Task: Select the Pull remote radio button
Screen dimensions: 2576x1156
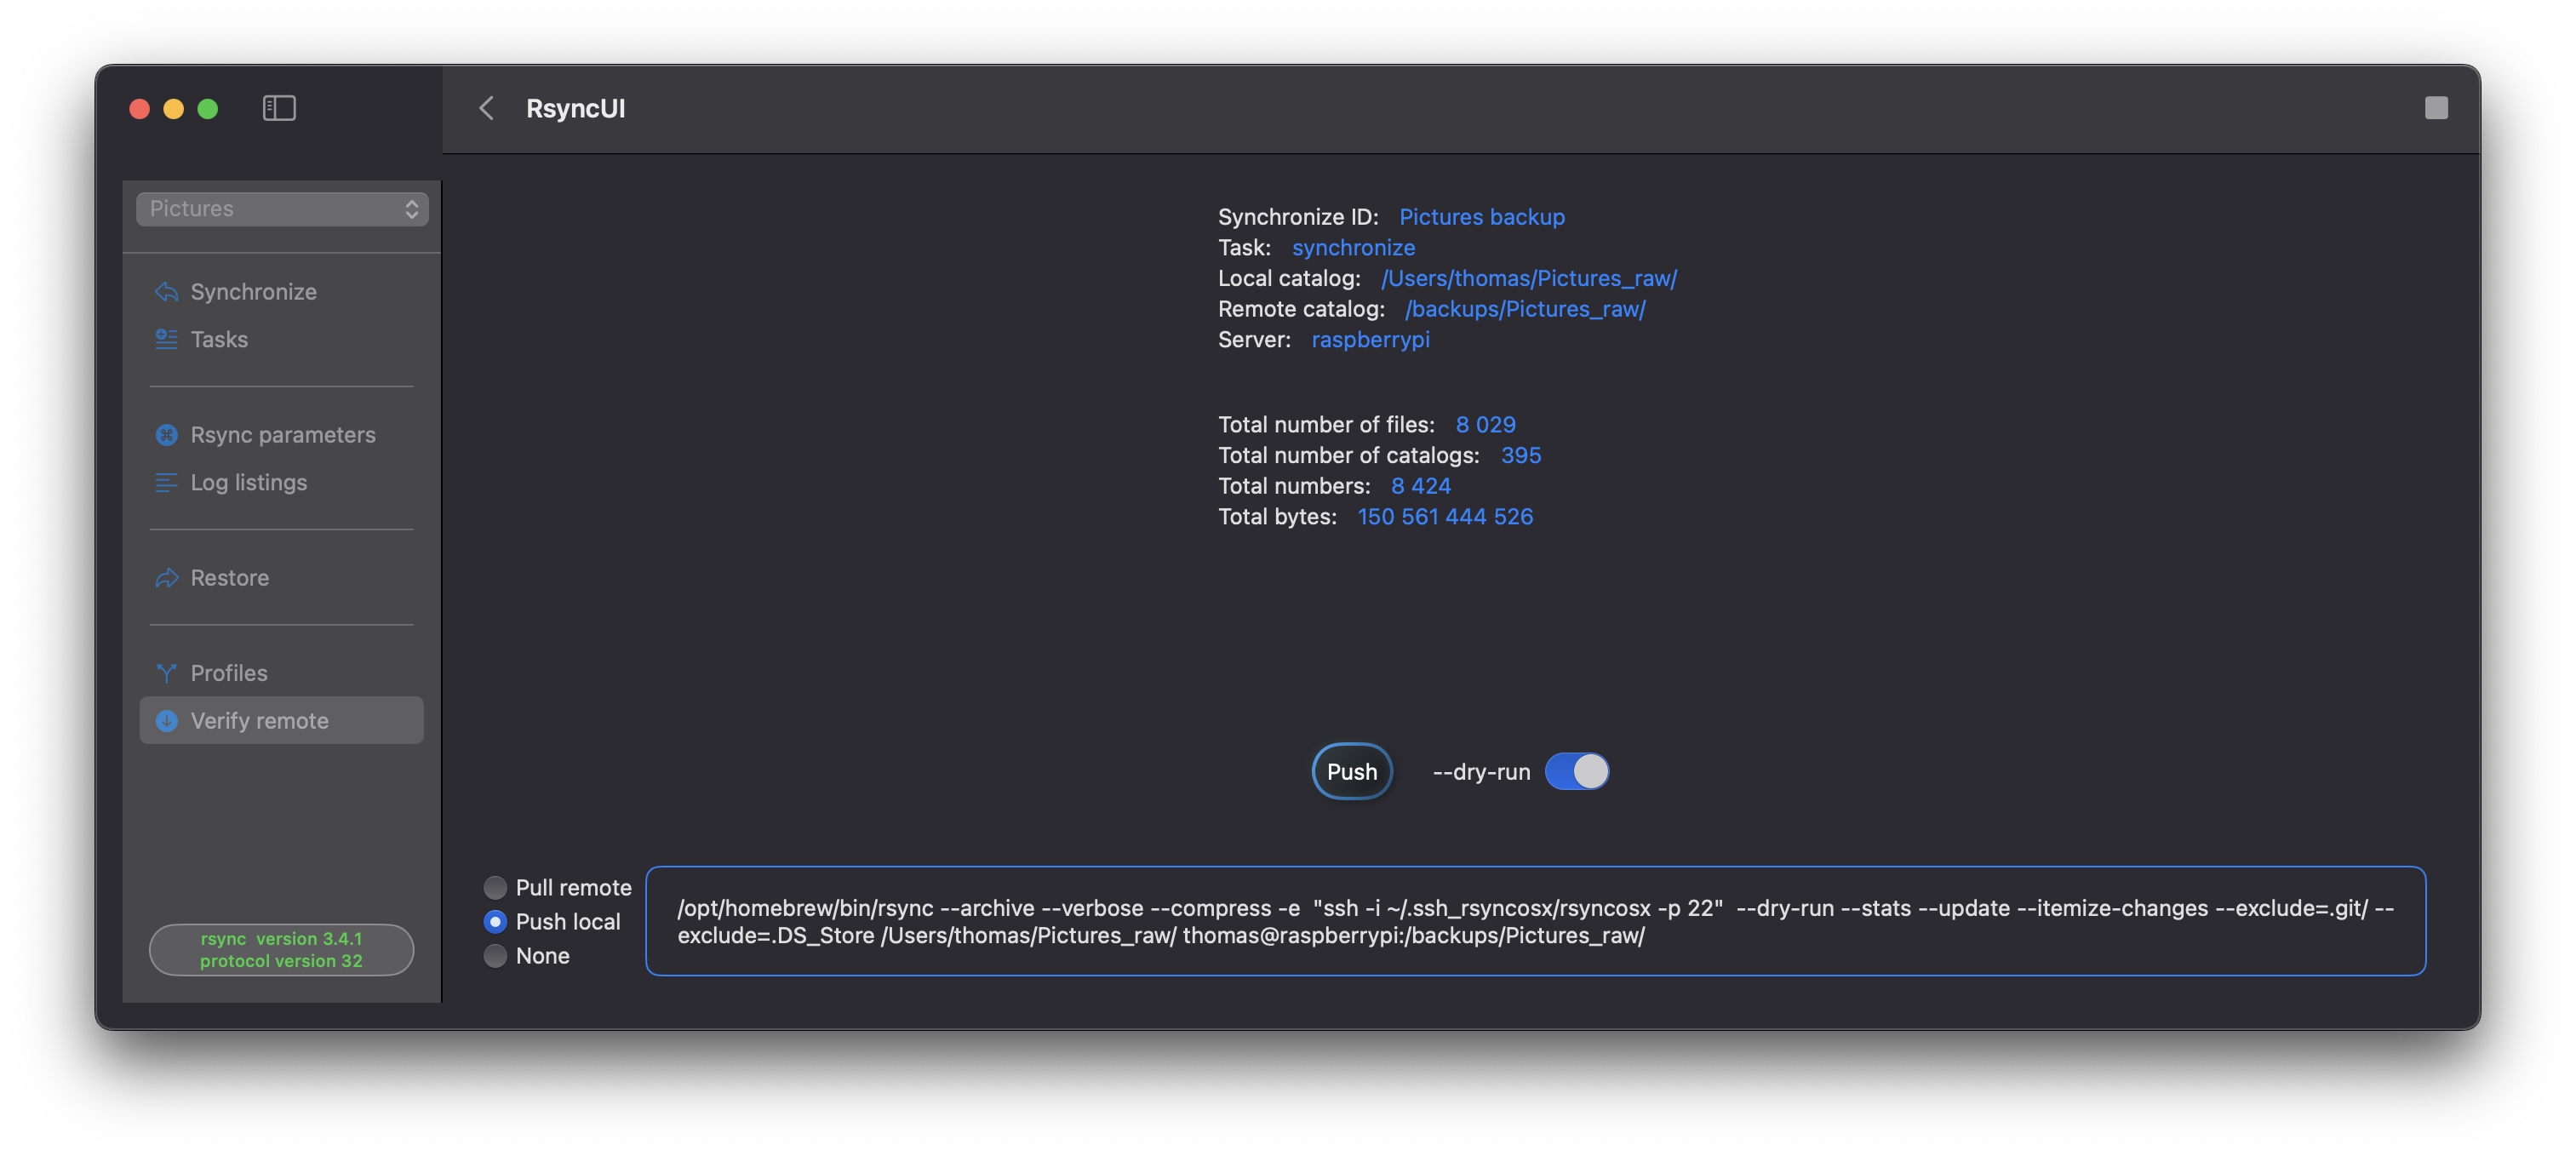Action: coord(495,887)
